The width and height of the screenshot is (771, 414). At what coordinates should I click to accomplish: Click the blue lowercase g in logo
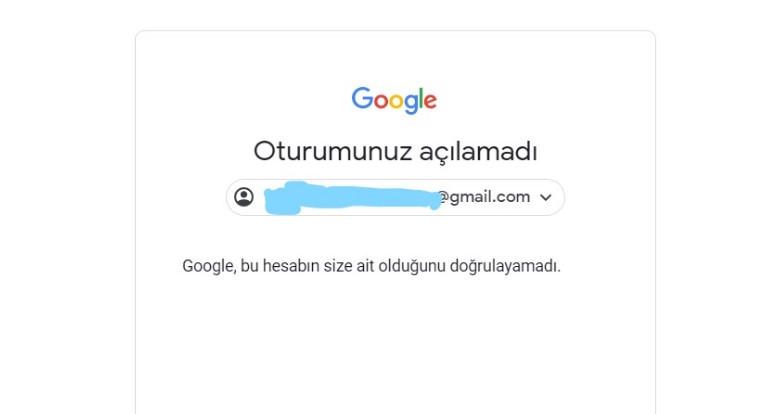411,104
